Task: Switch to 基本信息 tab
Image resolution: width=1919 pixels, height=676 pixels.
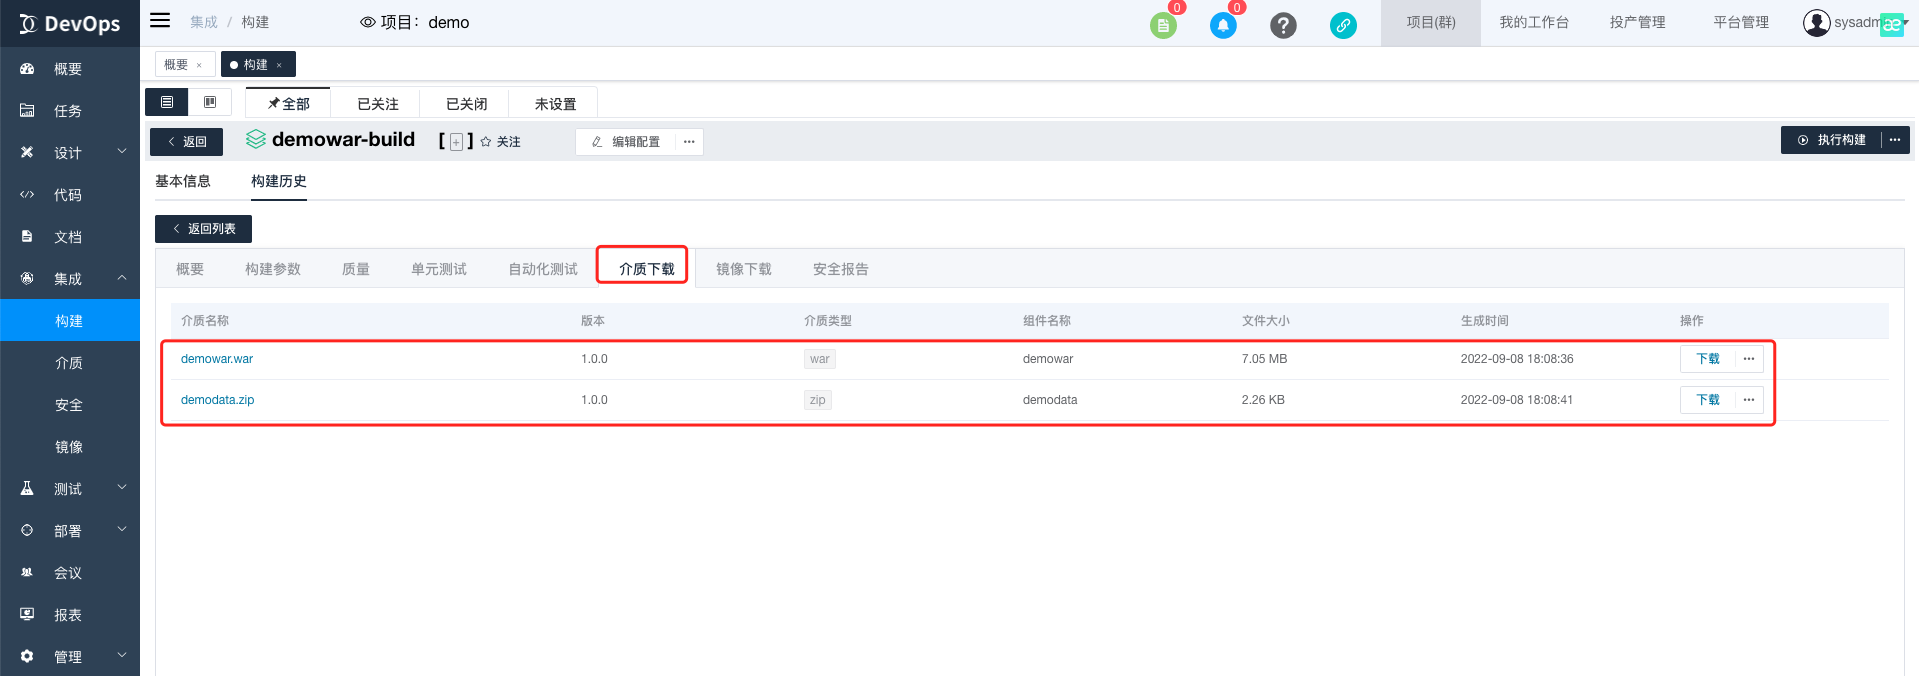Action: pyautogui.click(x=183, y=181)
